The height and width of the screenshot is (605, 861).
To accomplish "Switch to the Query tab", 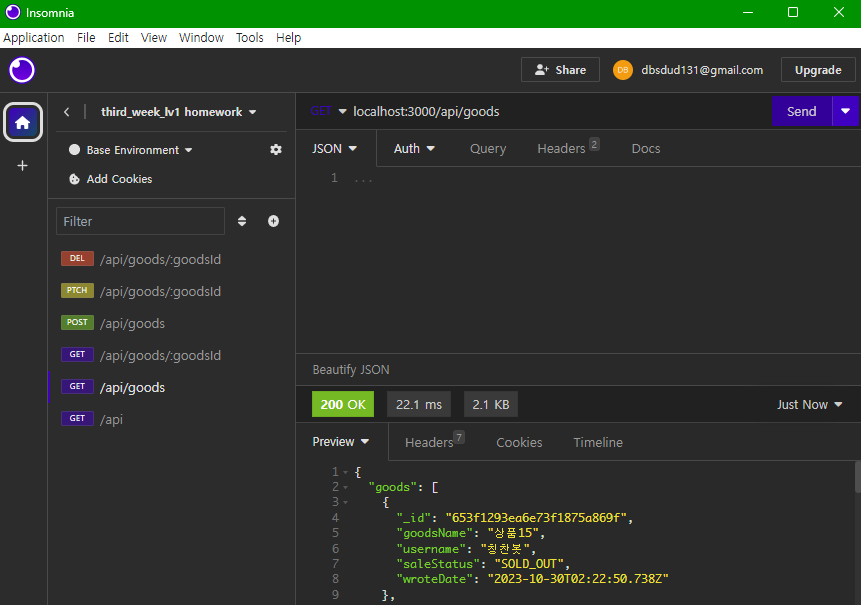I will pos(488,149).
